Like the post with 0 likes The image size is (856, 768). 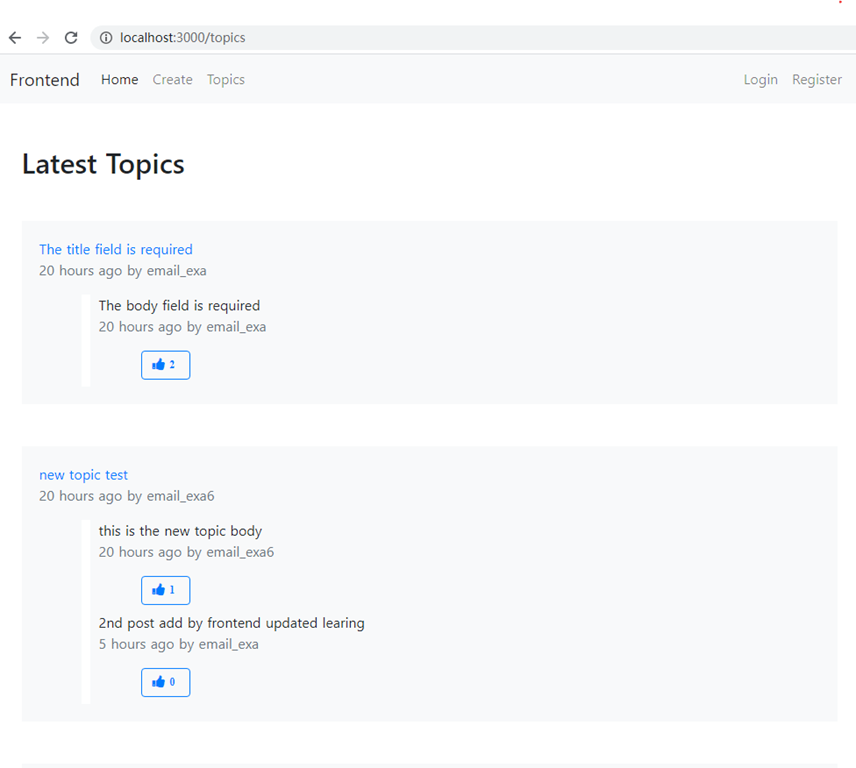click(x=165, y=682)
